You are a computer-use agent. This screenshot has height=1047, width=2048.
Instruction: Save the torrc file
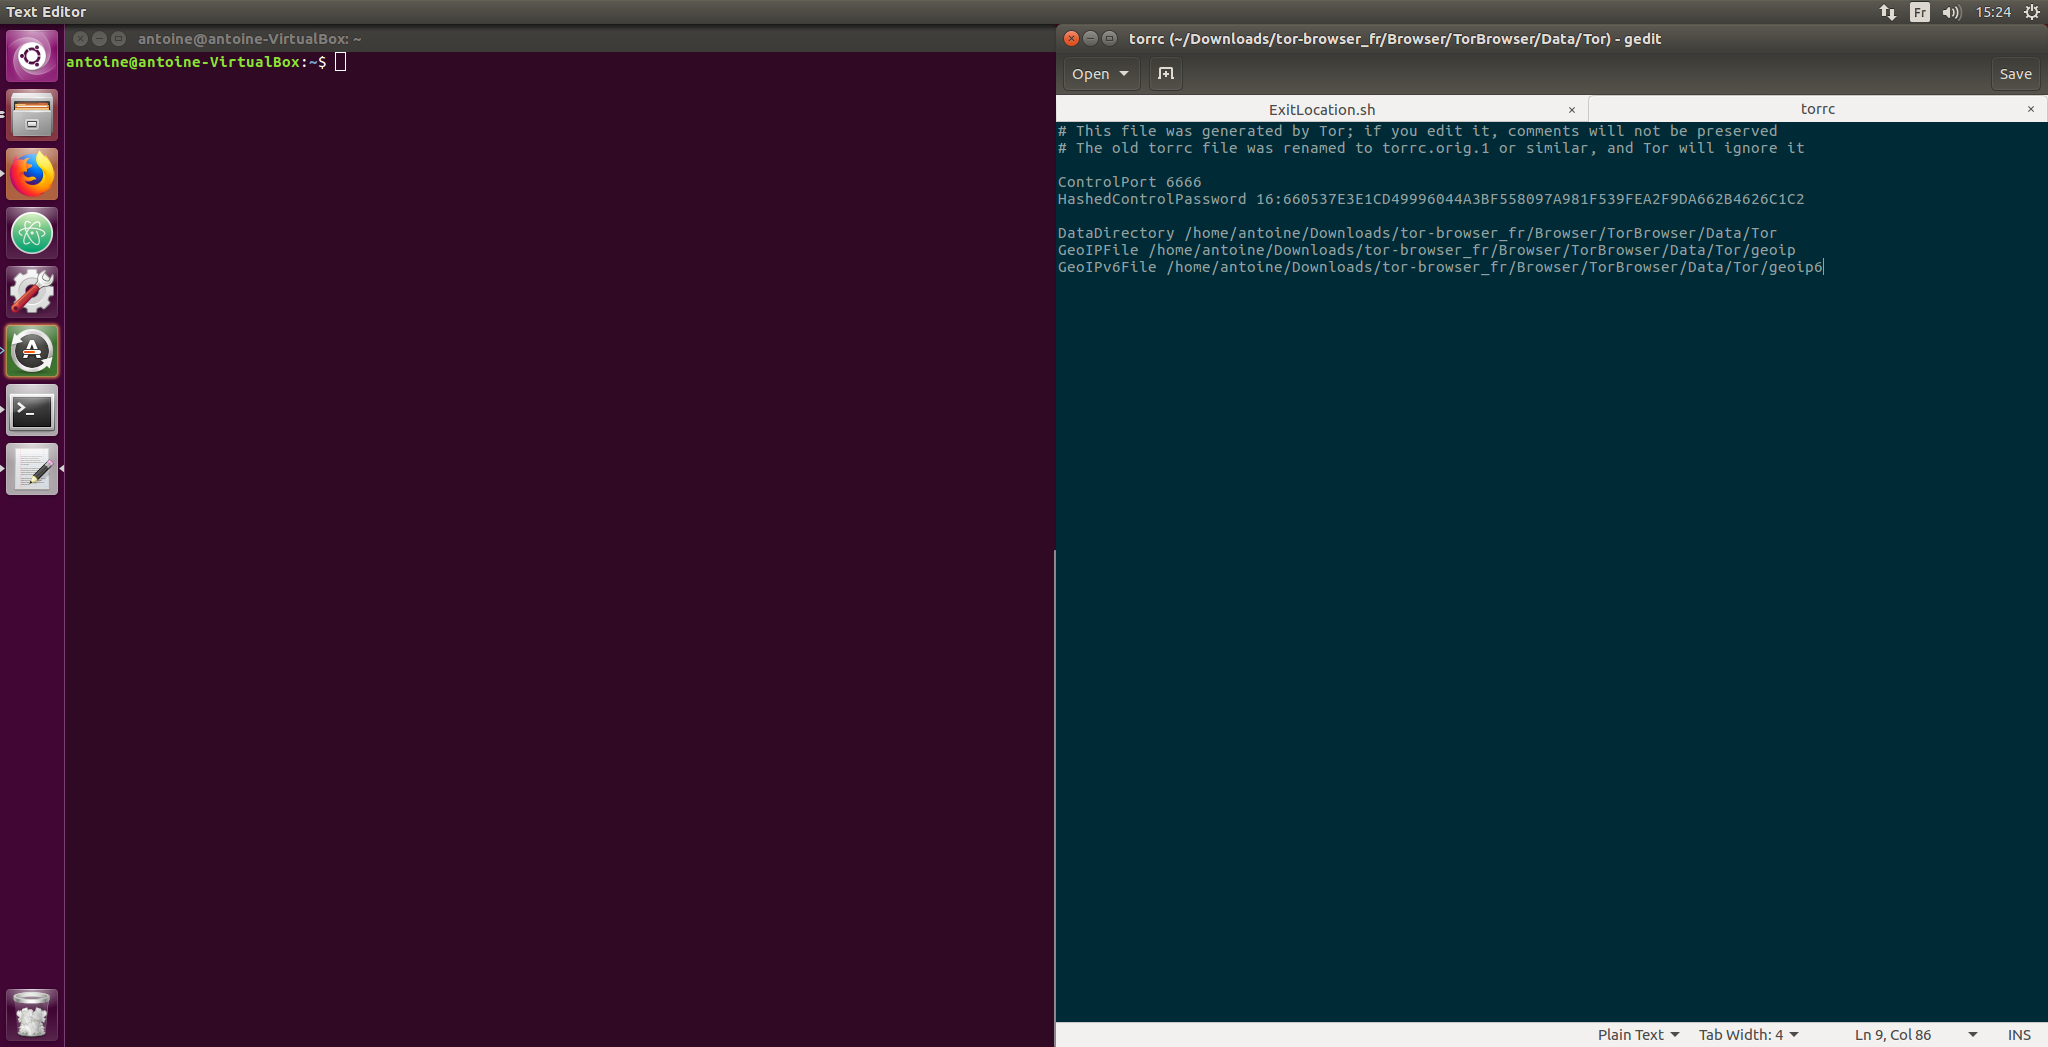(x=2014, y=74)
